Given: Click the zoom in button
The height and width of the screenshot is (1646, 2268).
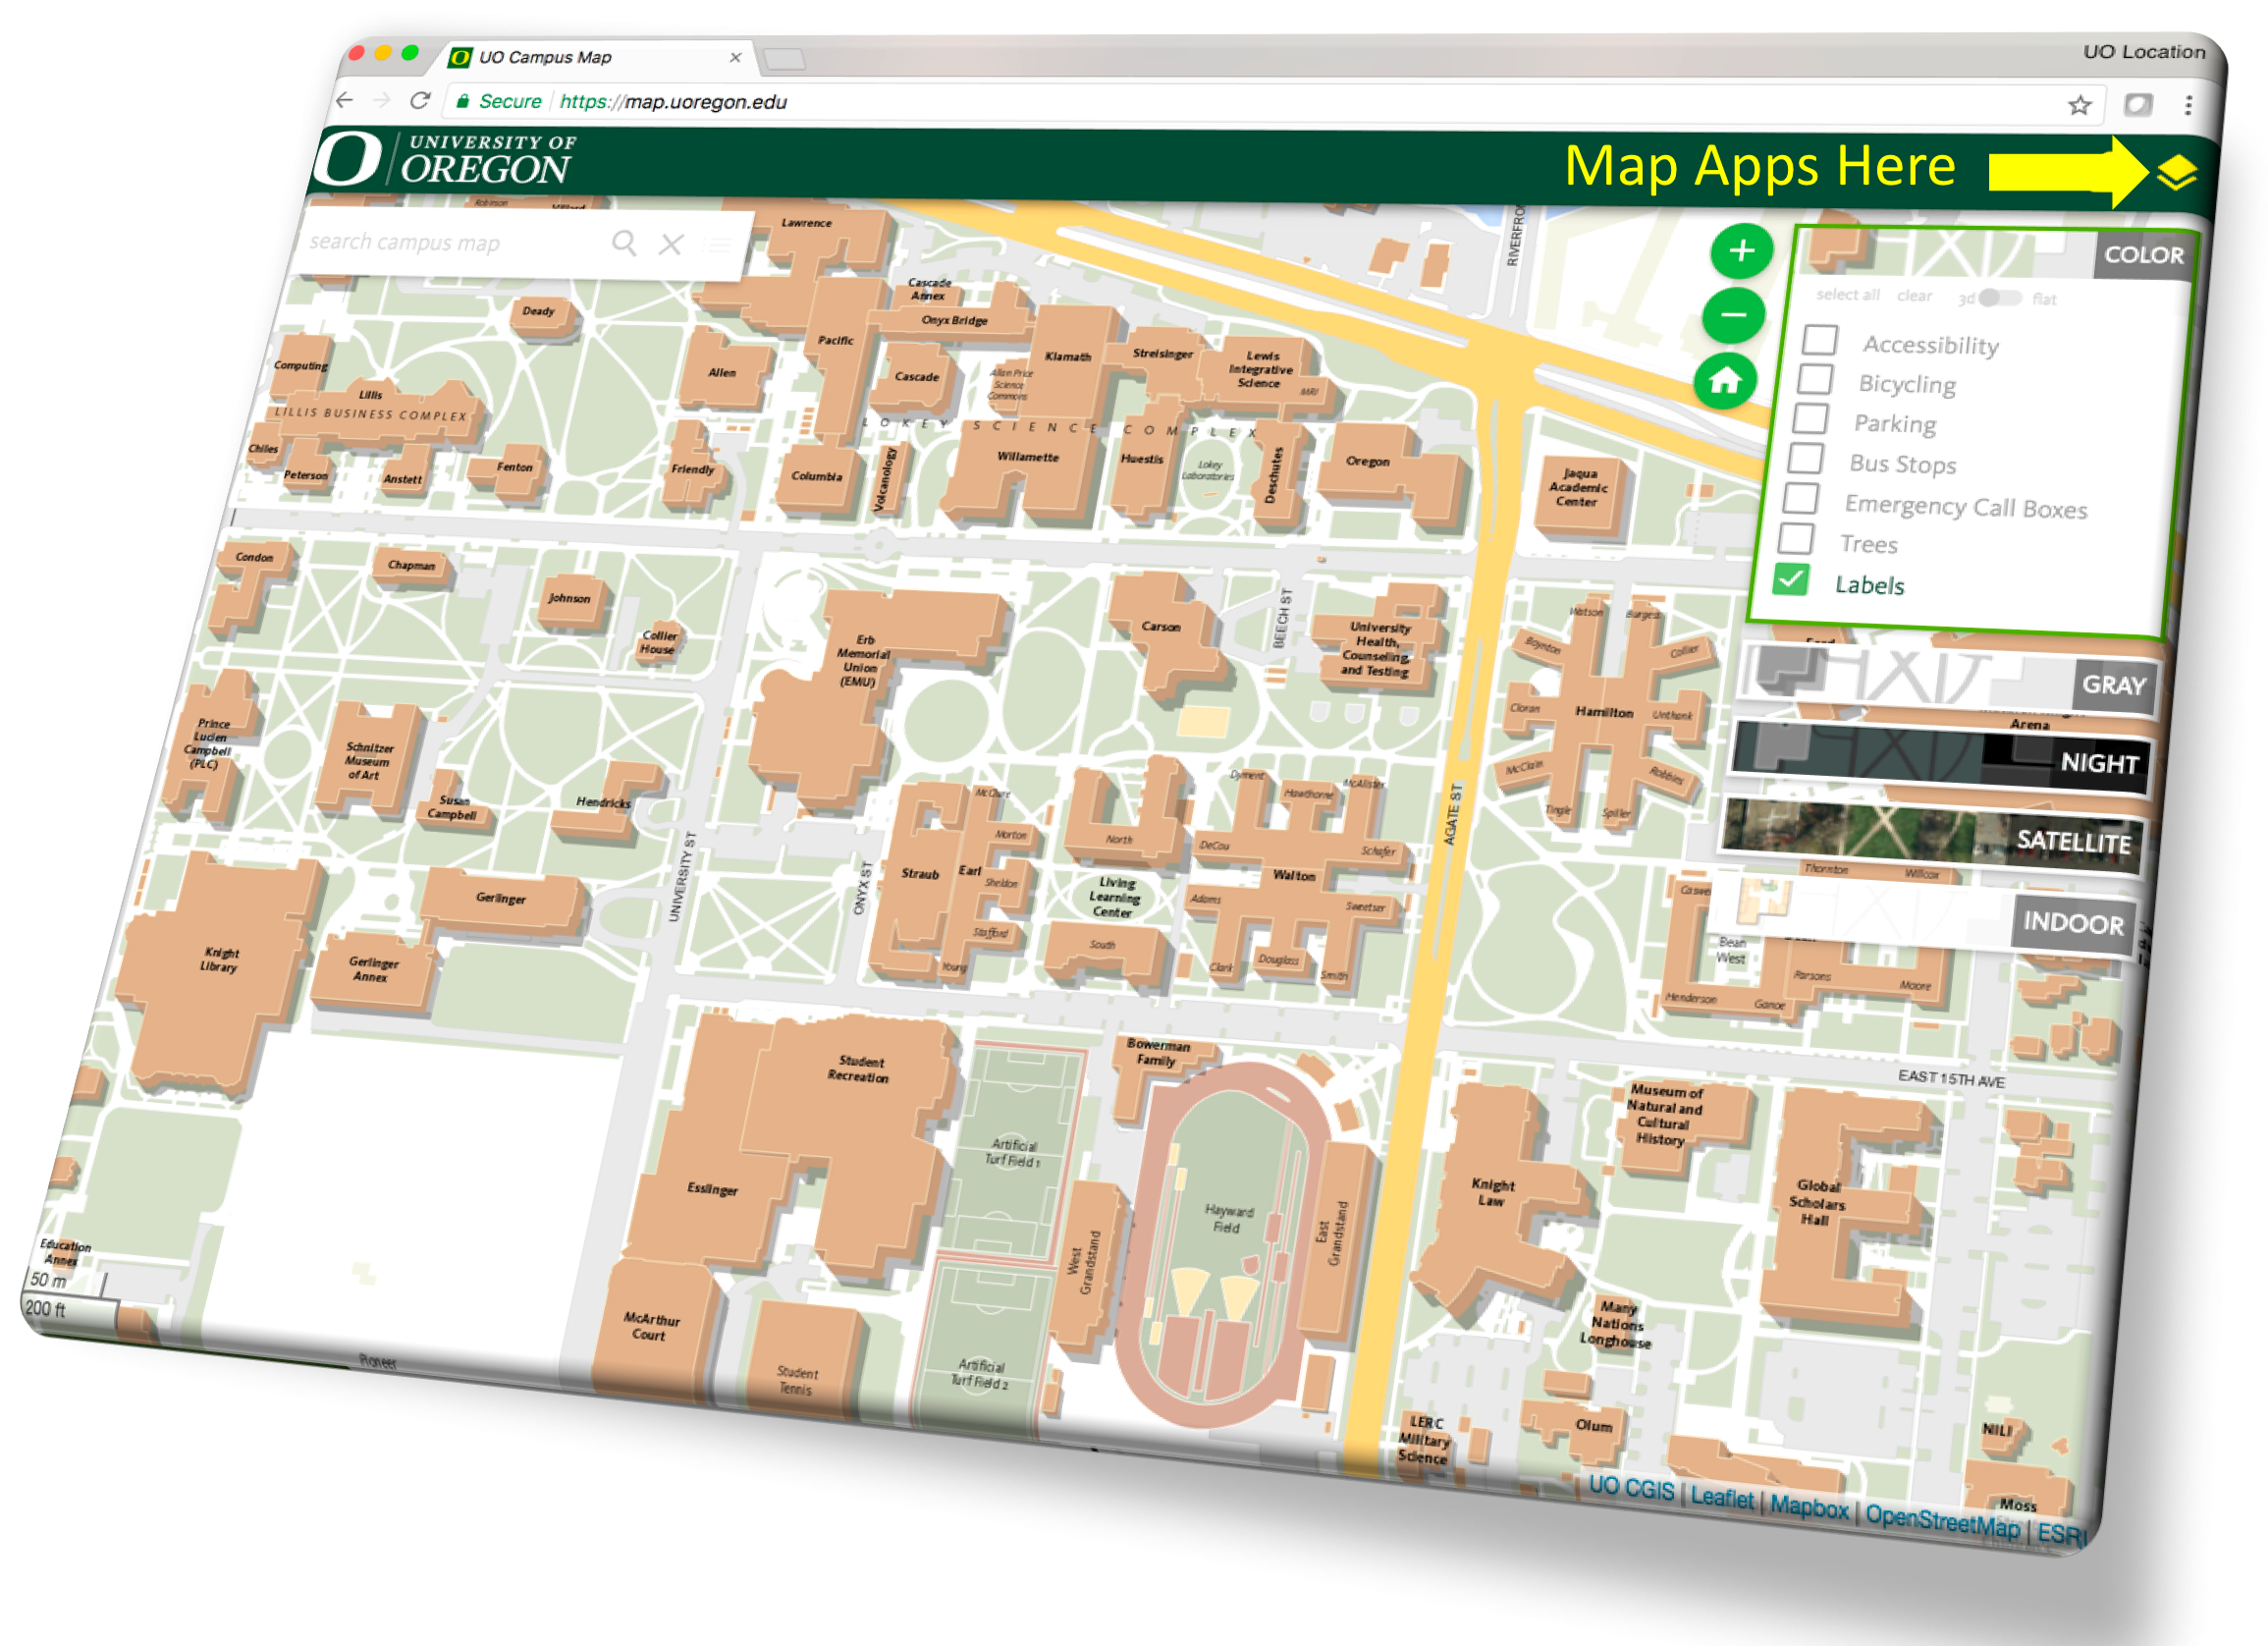Looking at the screenshot, I should click(1731, 261).
